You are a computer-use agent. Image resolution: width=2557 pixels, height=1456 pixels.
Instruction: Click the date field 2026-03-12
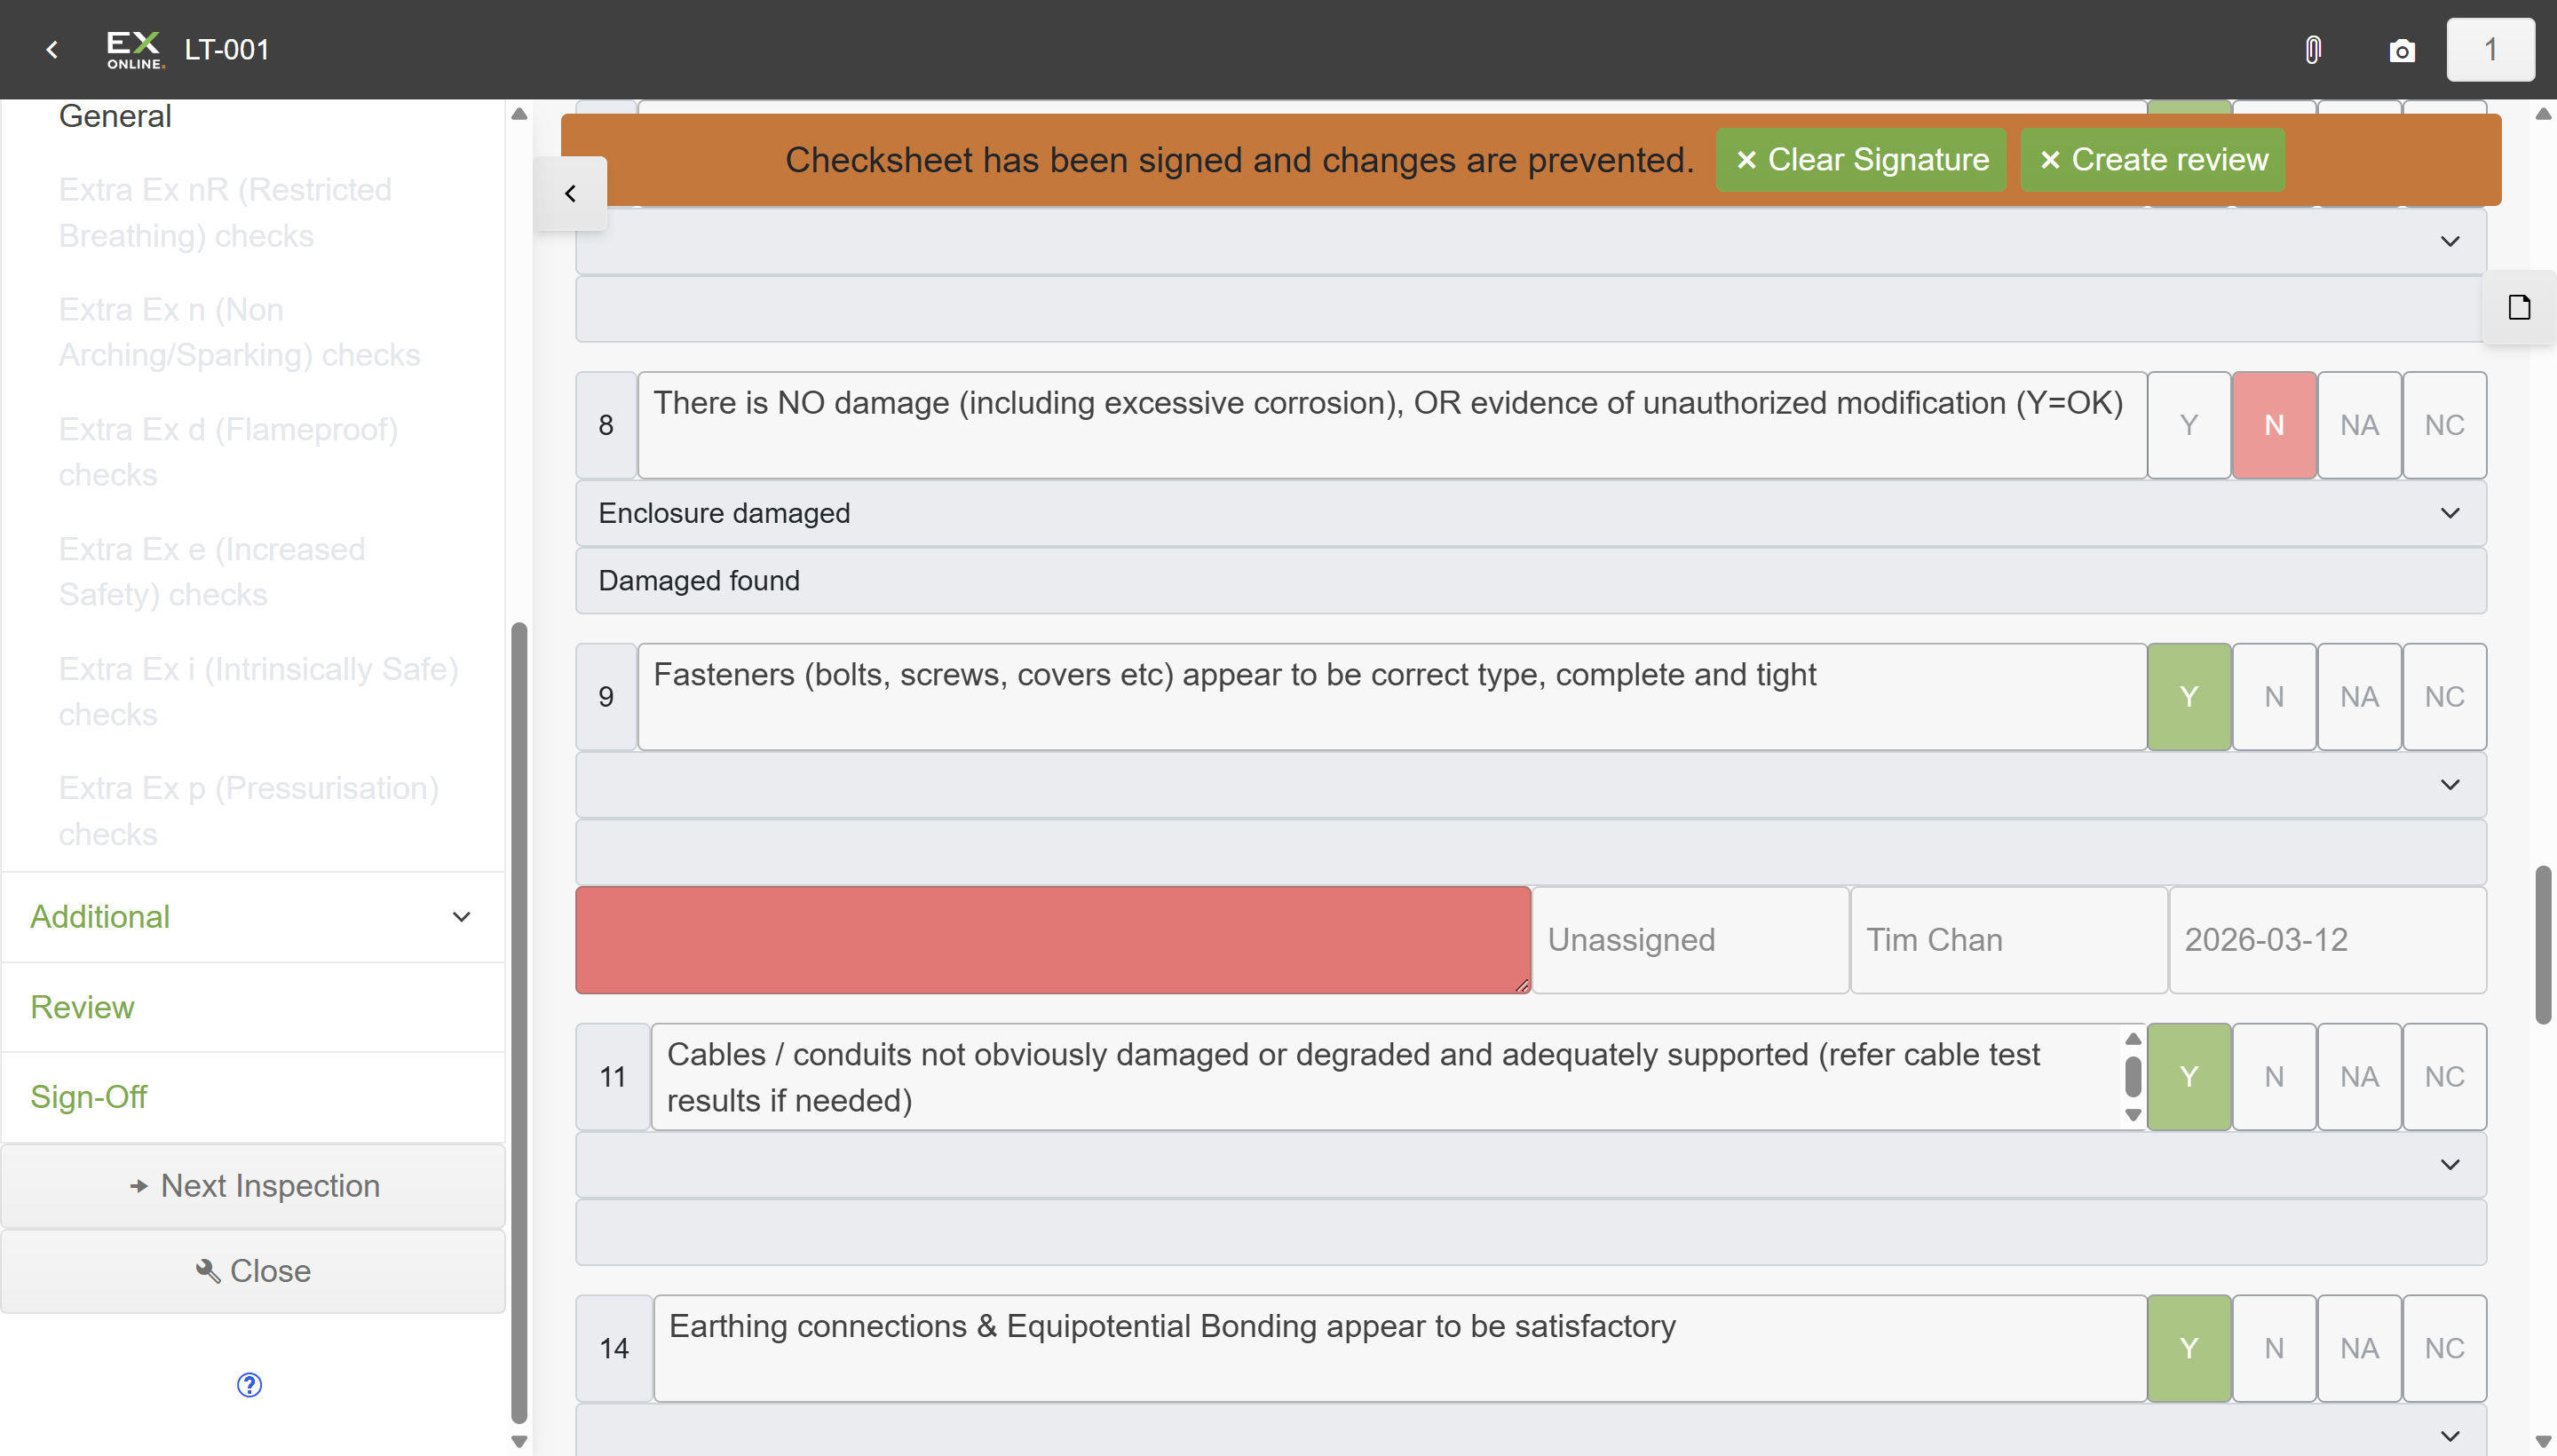2327,940
